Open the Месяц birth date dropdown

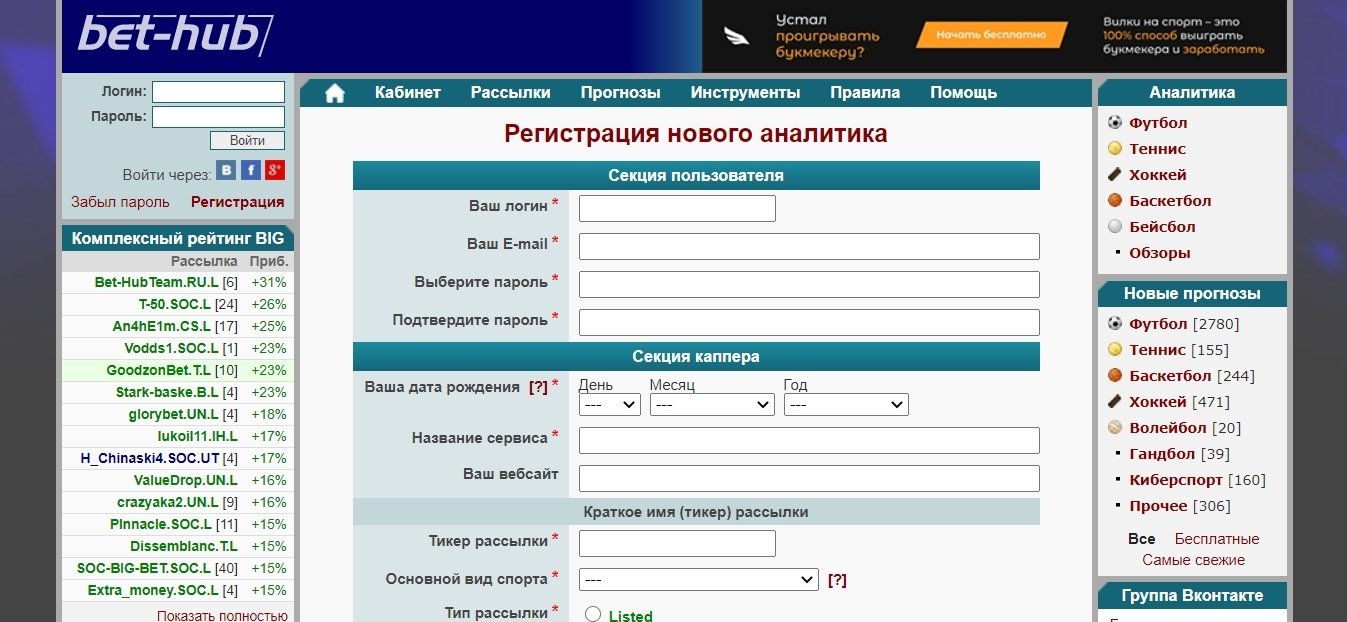tap(711, 405)
